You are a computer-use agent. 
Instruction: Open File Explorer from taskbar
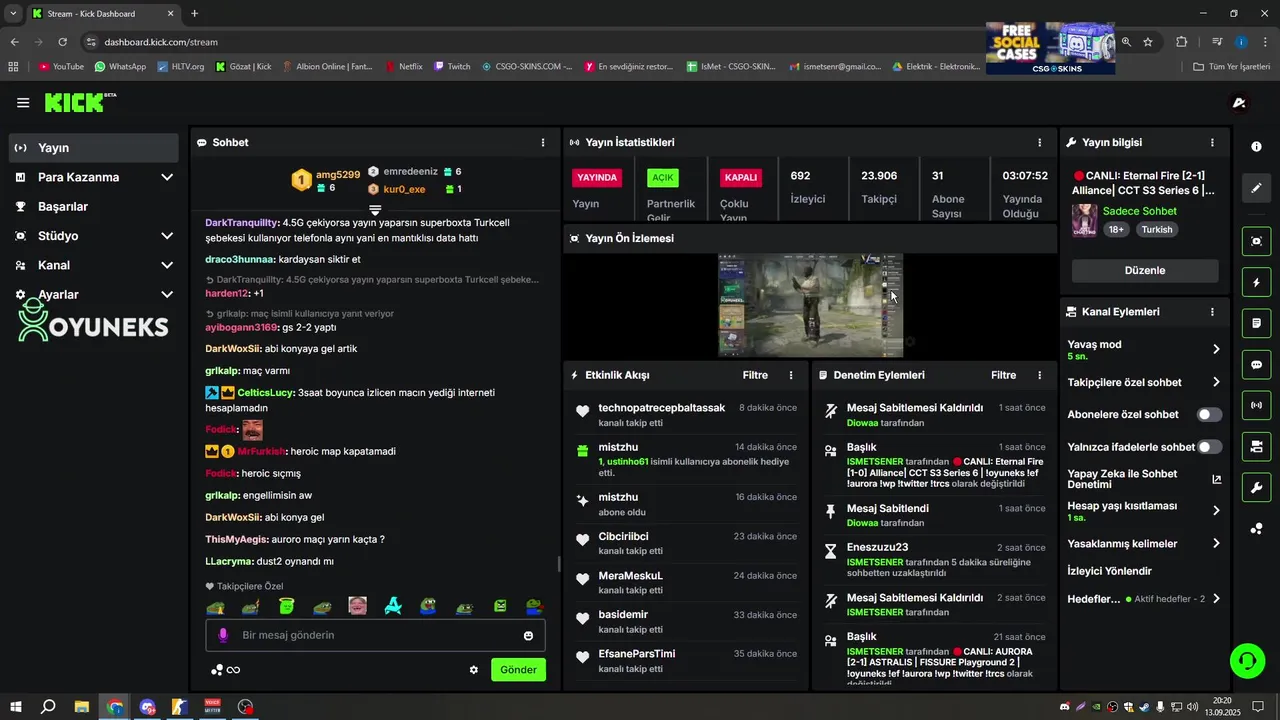pyautogui.click(x=82, y=707)
